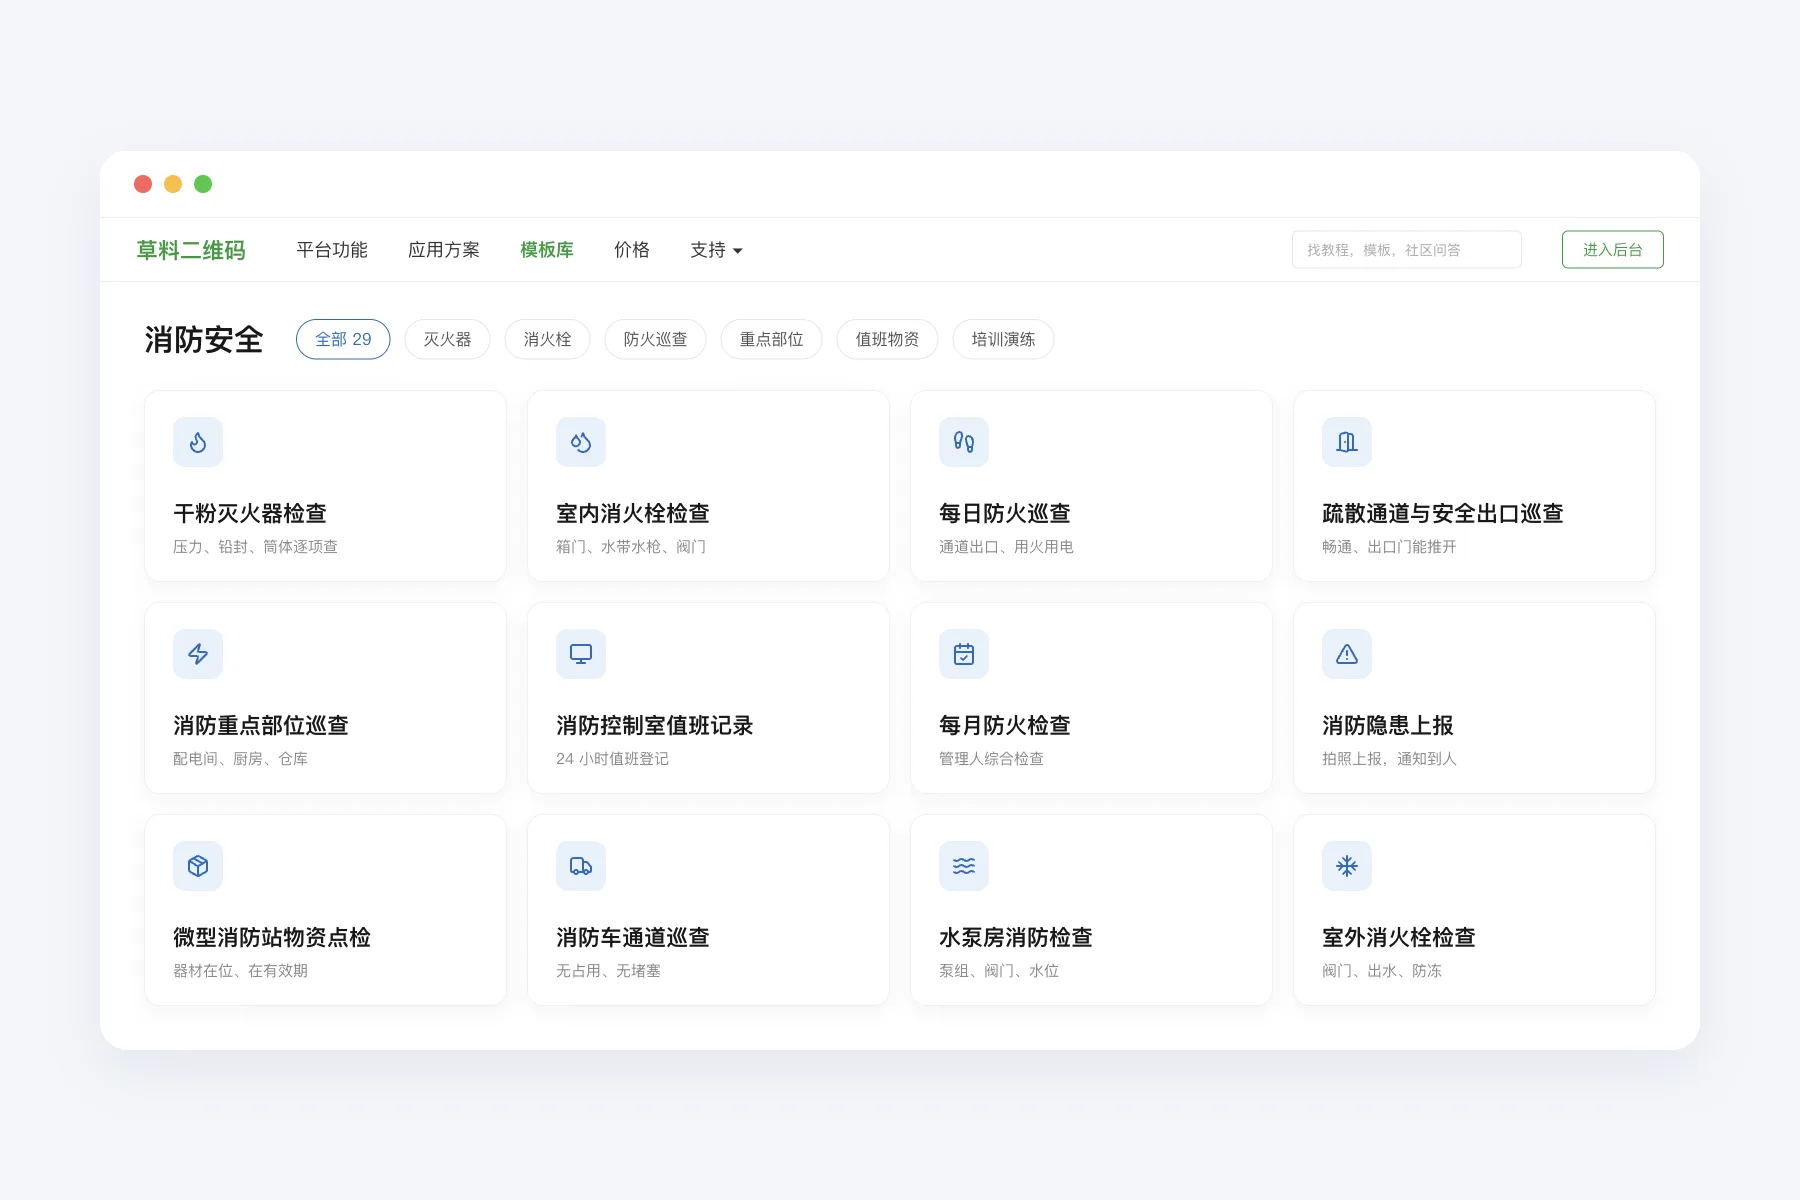Click the truck icon for 消防车通道巡查
This screenshot has width=1800, height=1200.
click(x=581, y=866)
